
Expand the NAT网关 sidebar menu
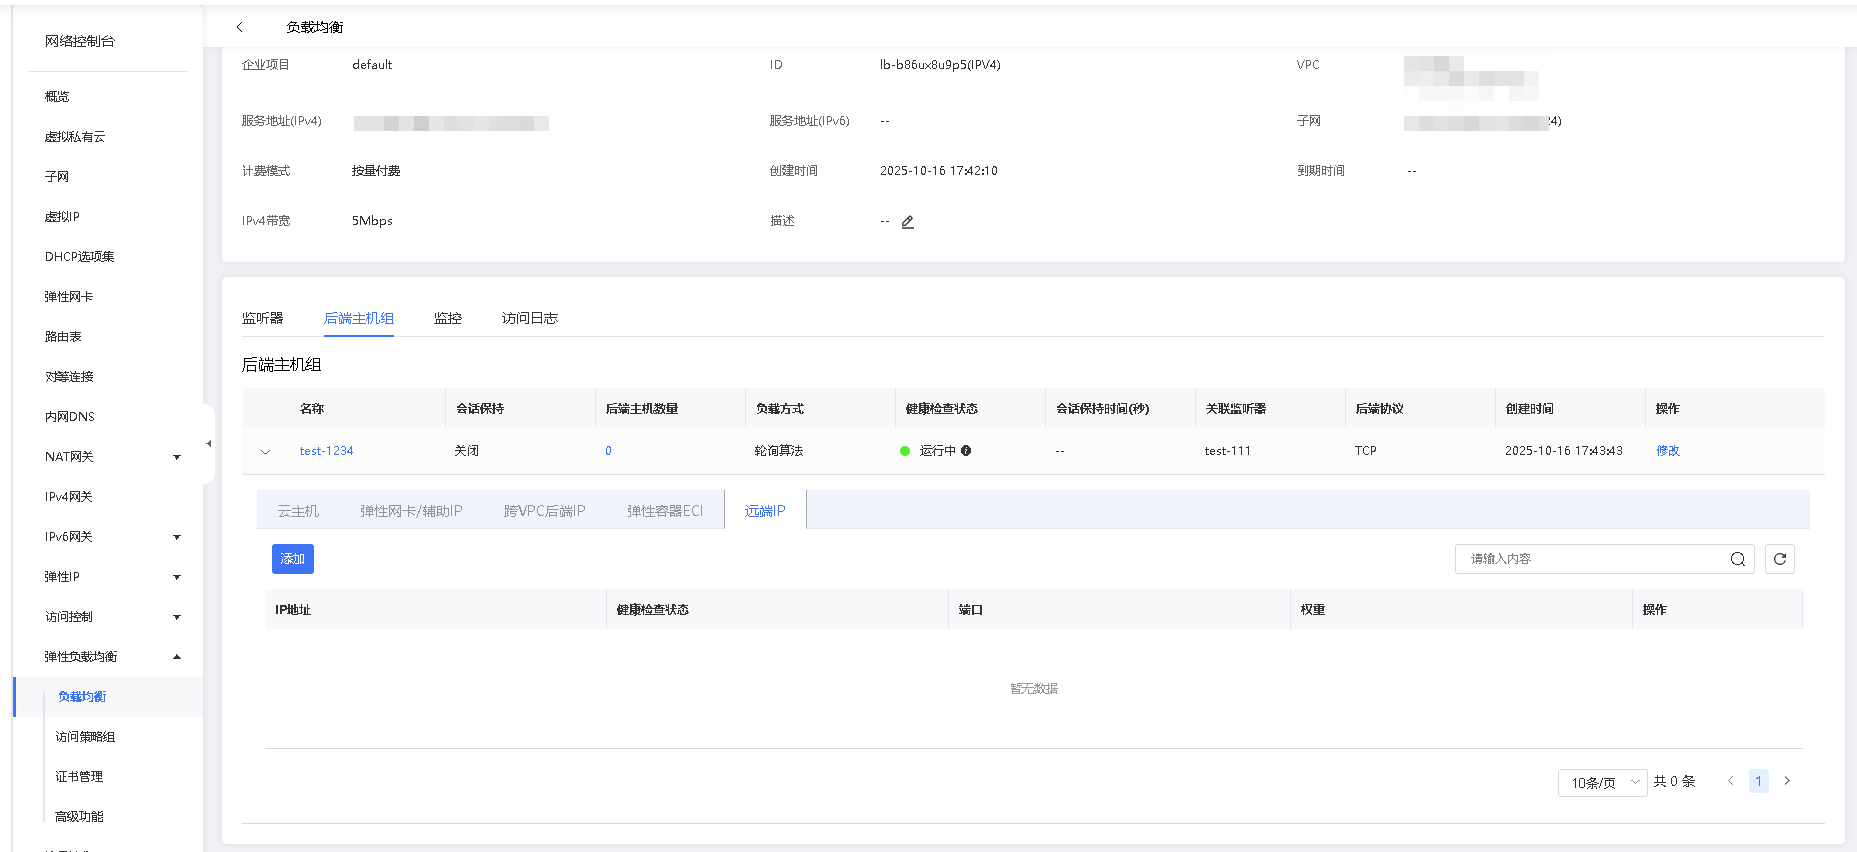[x=177, y=457]
